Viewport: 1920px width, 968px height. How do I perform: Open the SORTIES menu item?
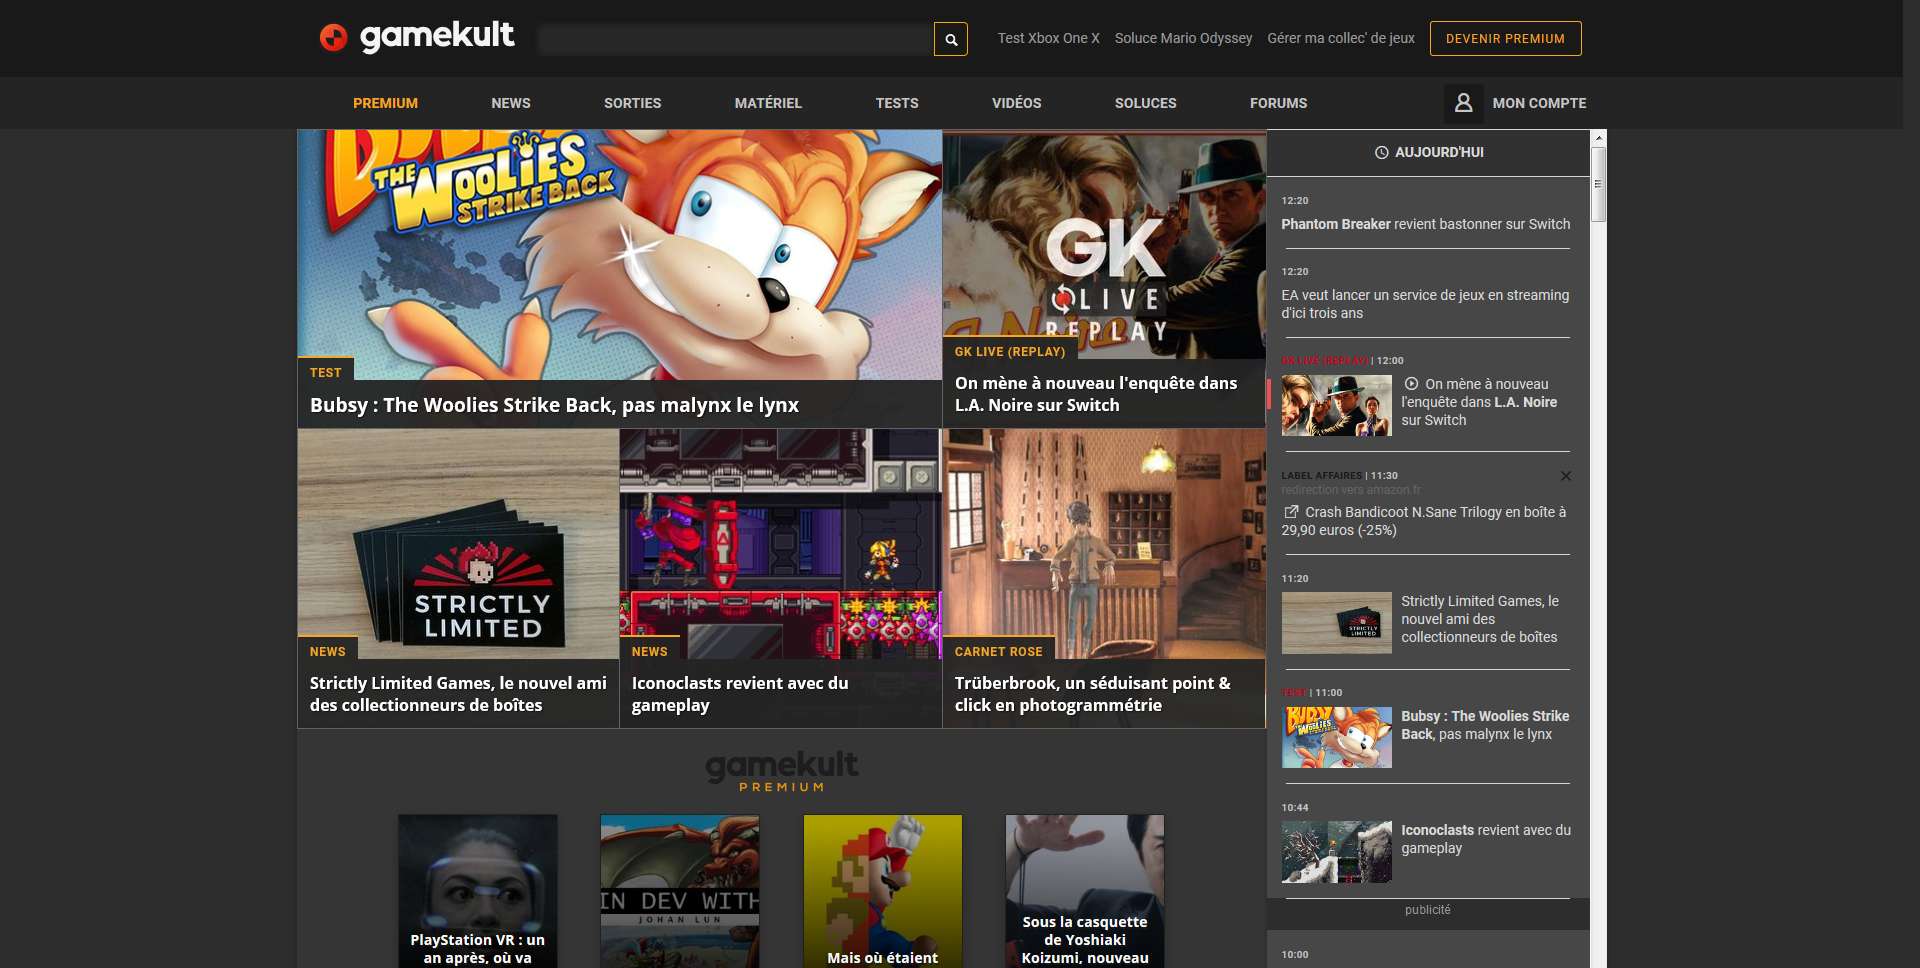pos(632,103)
